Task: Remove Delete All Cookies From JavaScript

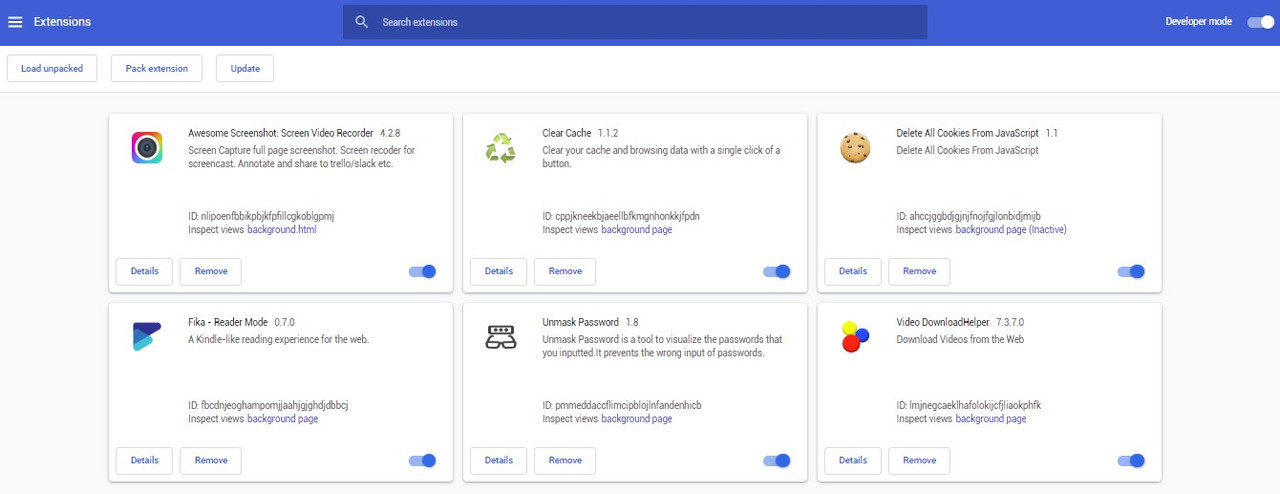Action: click(919, 271)
